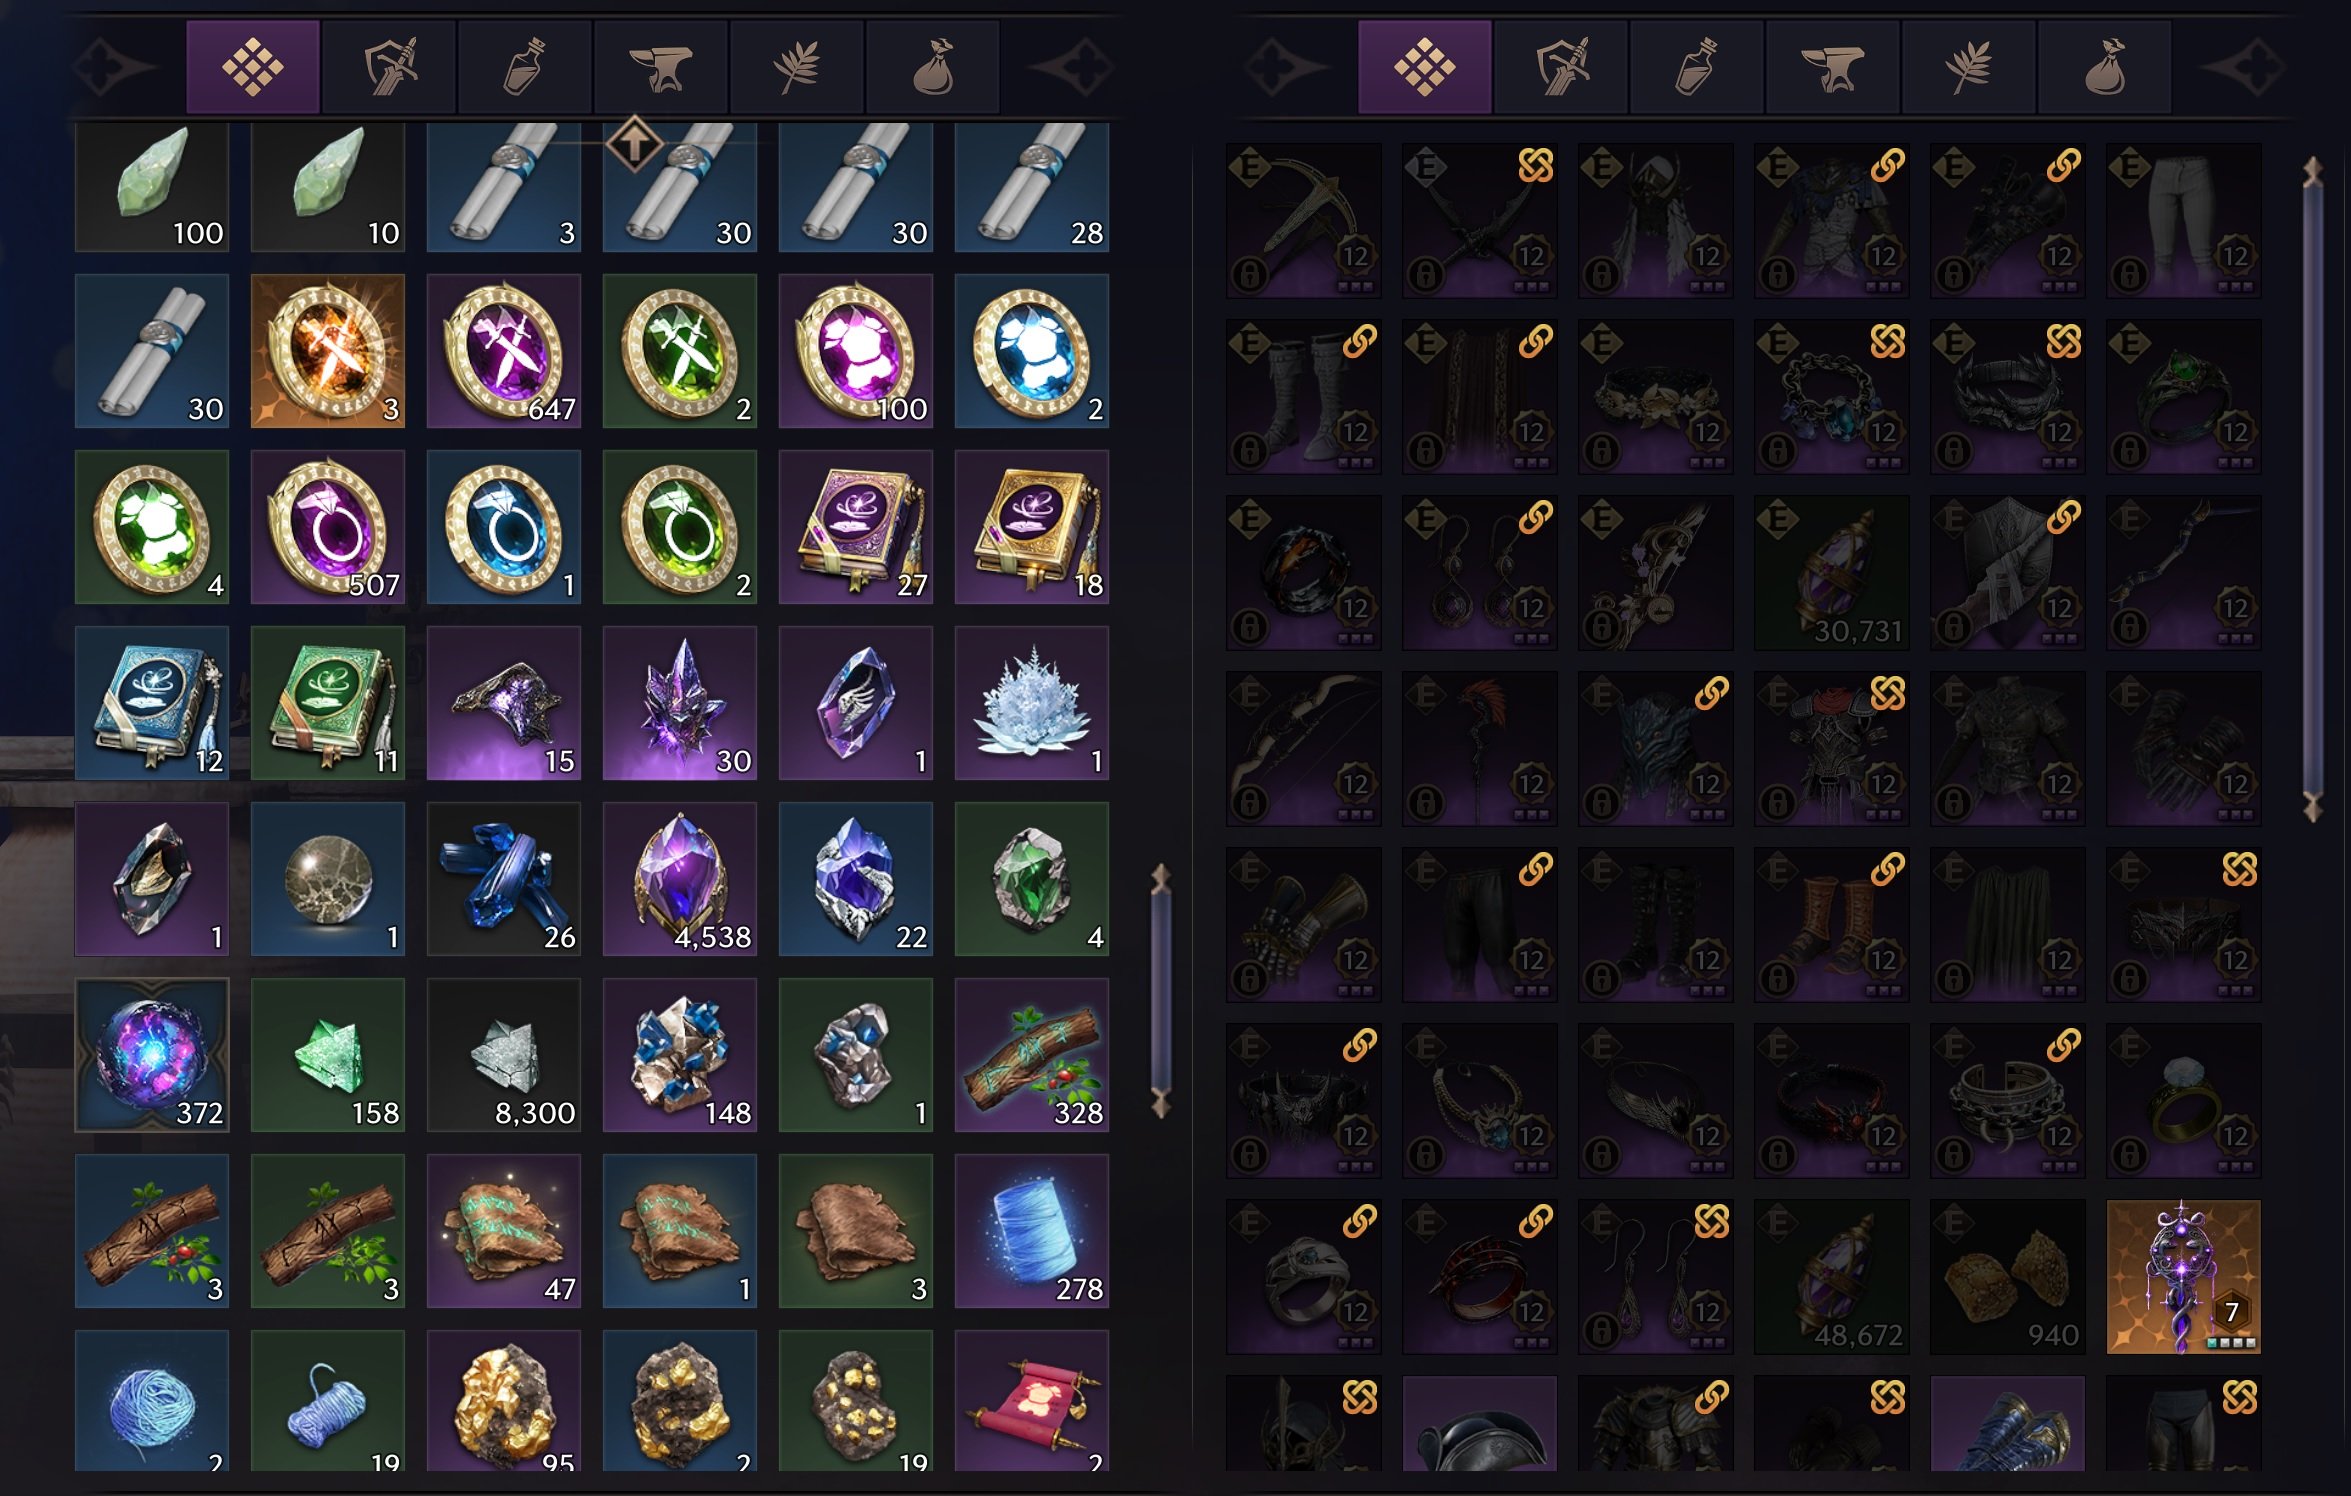Pick the blue thread spool with 278
Screen dimensions: 2351x1496
click(1032, 1231)
